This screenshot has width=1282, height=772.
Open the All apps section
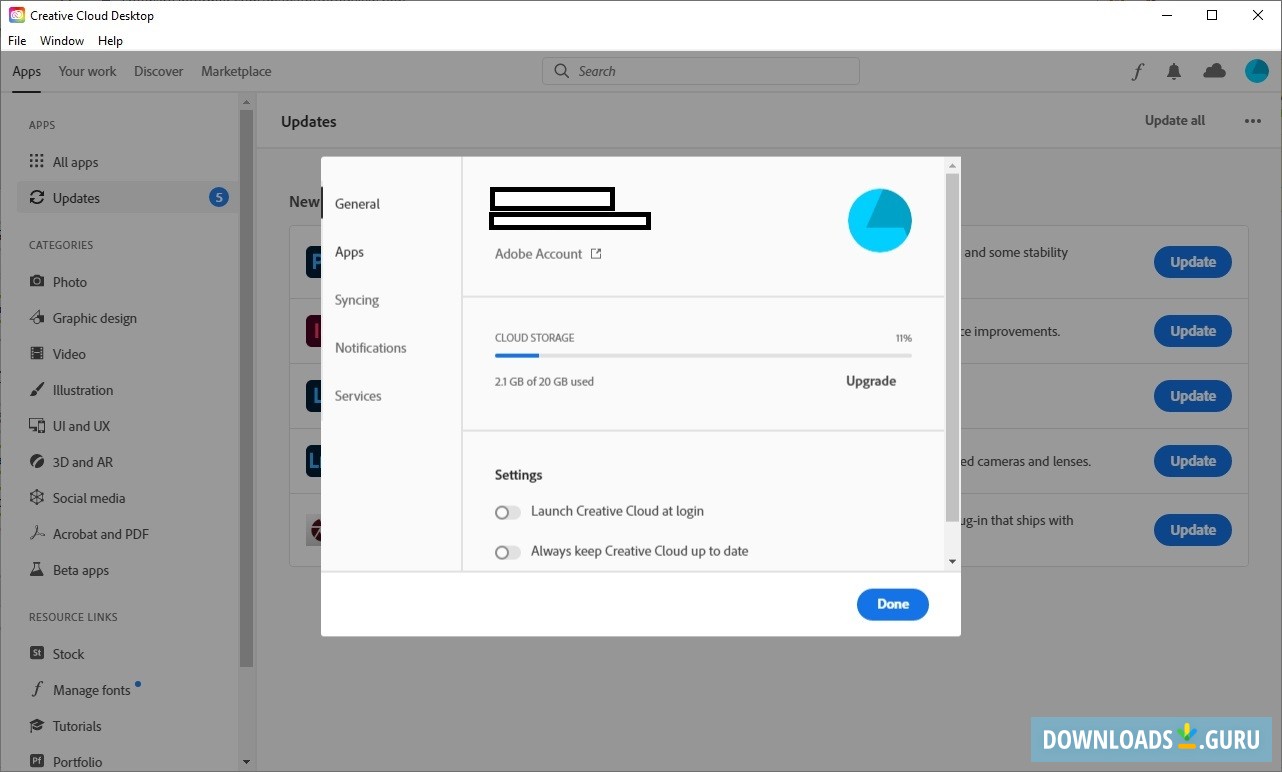(x=76, y=161)
